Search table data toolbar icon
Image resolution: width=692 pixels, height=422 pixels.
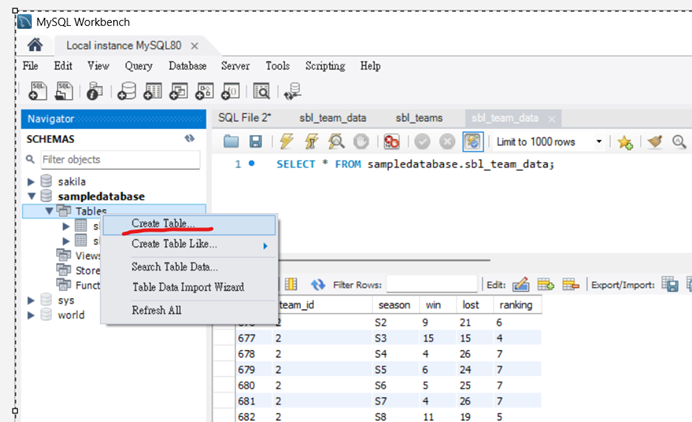click(261, 91)
